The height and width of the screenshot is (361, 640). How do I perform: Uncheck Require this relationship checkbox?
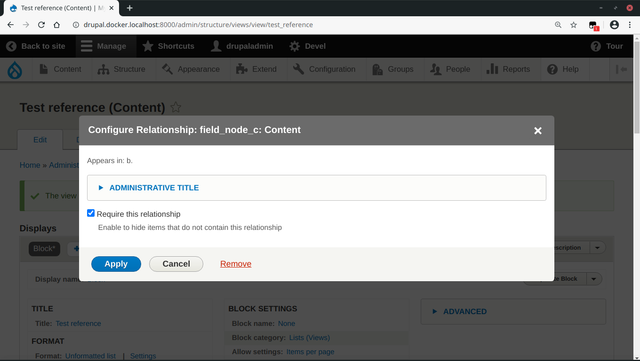91,213
